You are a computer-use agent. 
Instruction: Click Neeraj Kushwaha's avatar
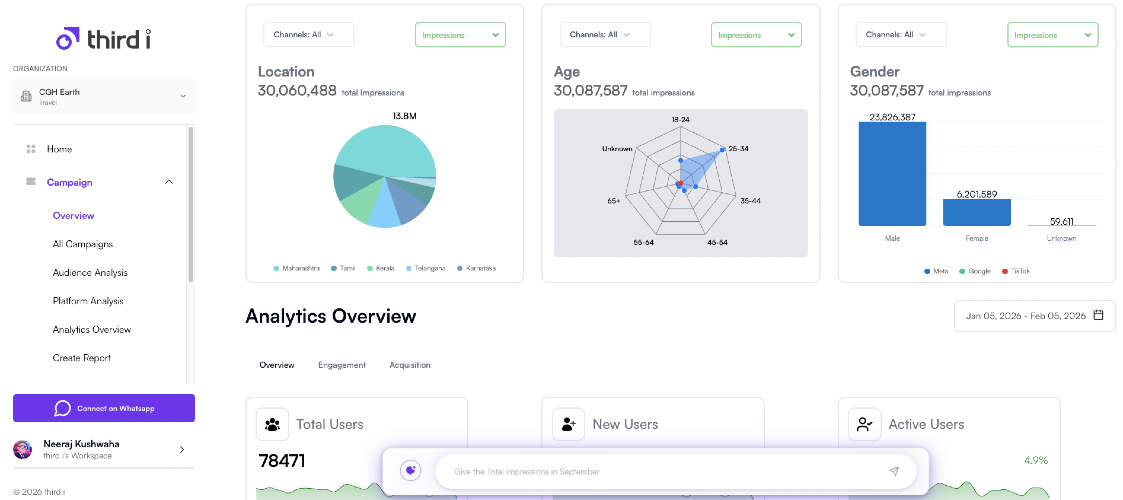click(x=23, y=449)
